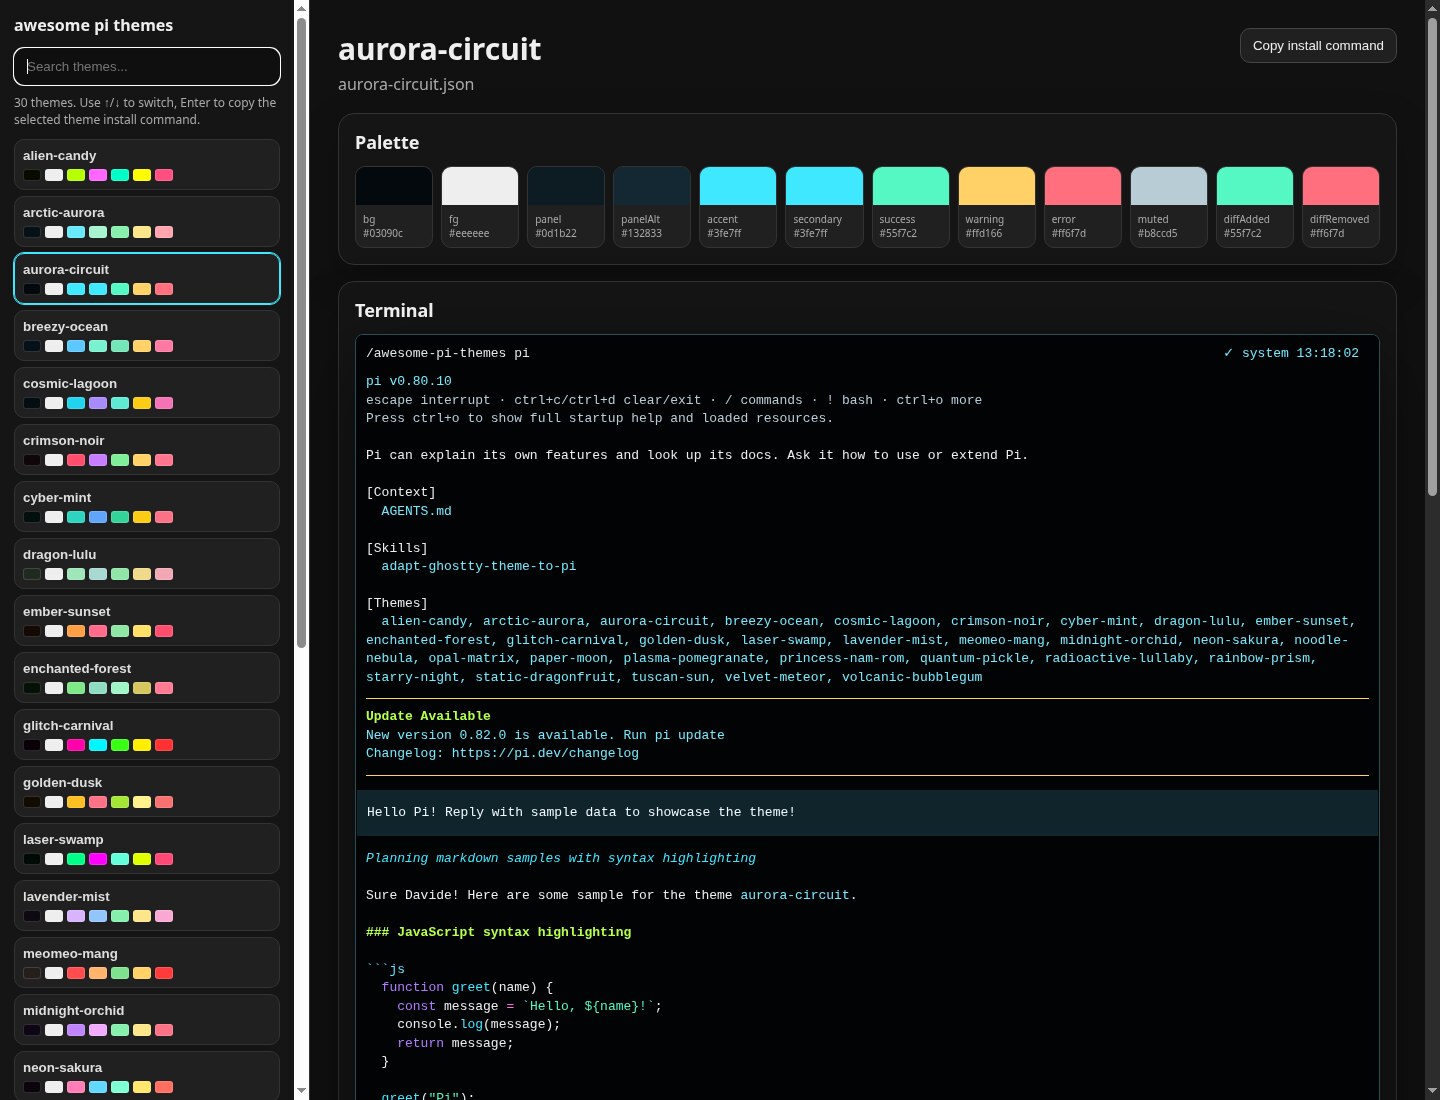
Task: Choose the breezy-ocean theme
Action: (147, 335)
